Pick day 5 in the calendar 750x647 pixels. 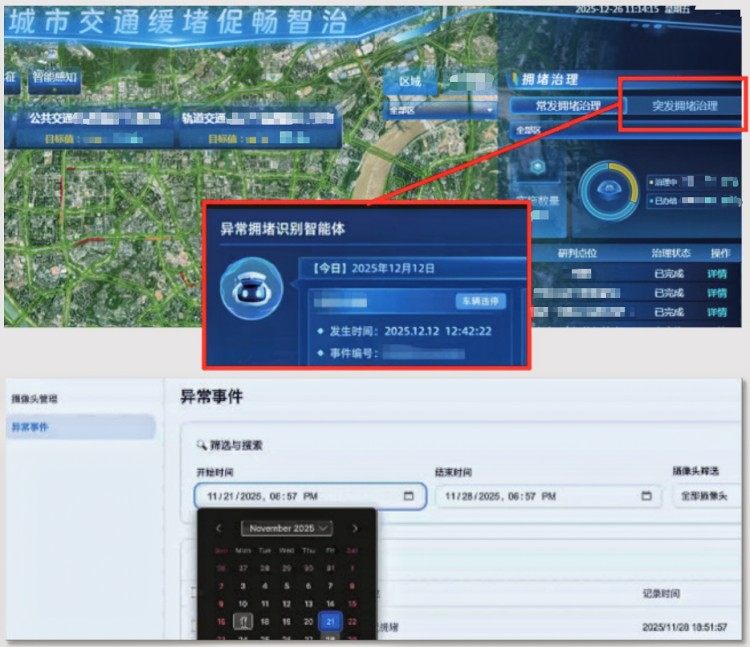tap(287, 586)
